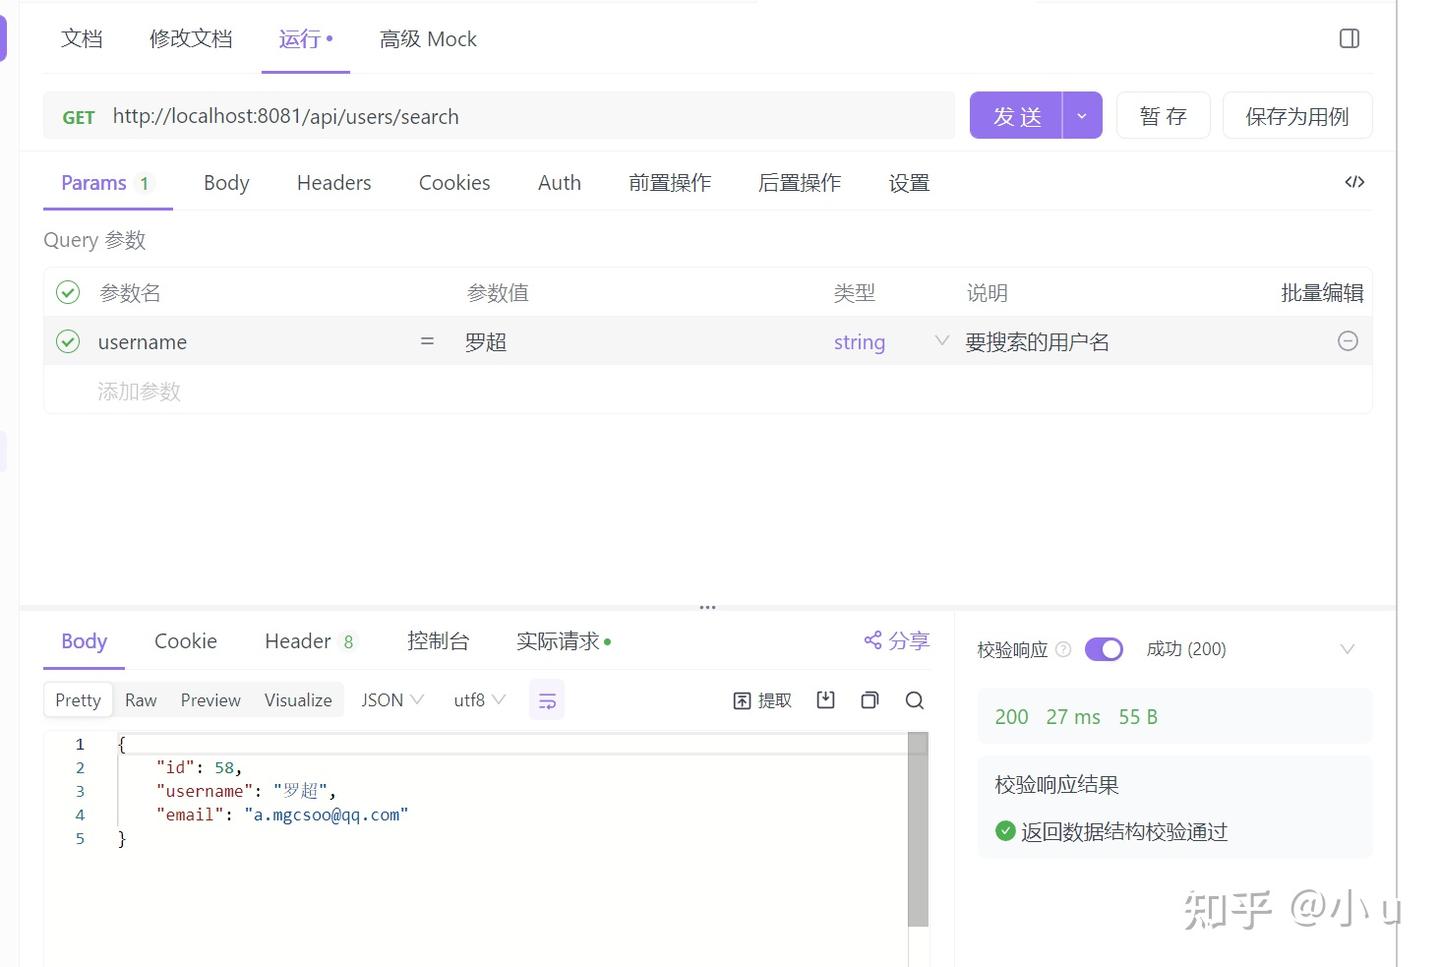Click the username parameter name field
This screenshot has height=967, width=1440.
pos(250,341)
